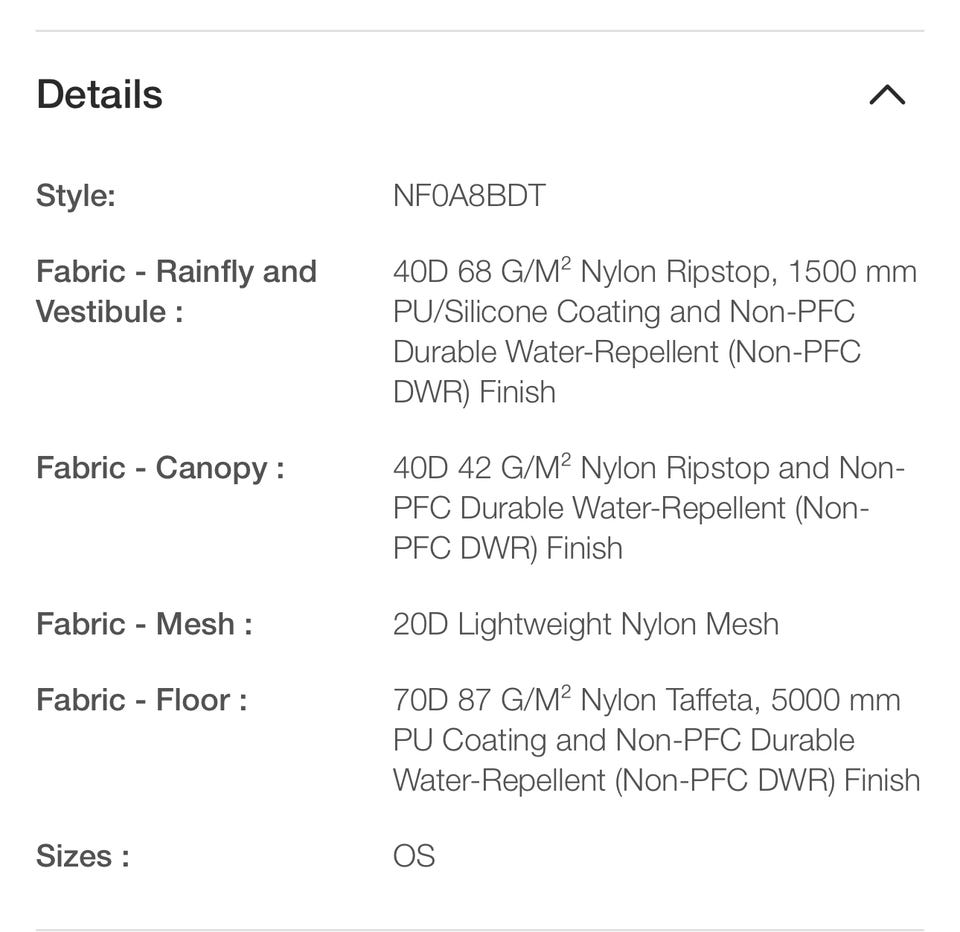Screen dimensions: 960x932
Task: Click the "20D Lightweight Nylon Mesh" value
Action: pos(585,624)
